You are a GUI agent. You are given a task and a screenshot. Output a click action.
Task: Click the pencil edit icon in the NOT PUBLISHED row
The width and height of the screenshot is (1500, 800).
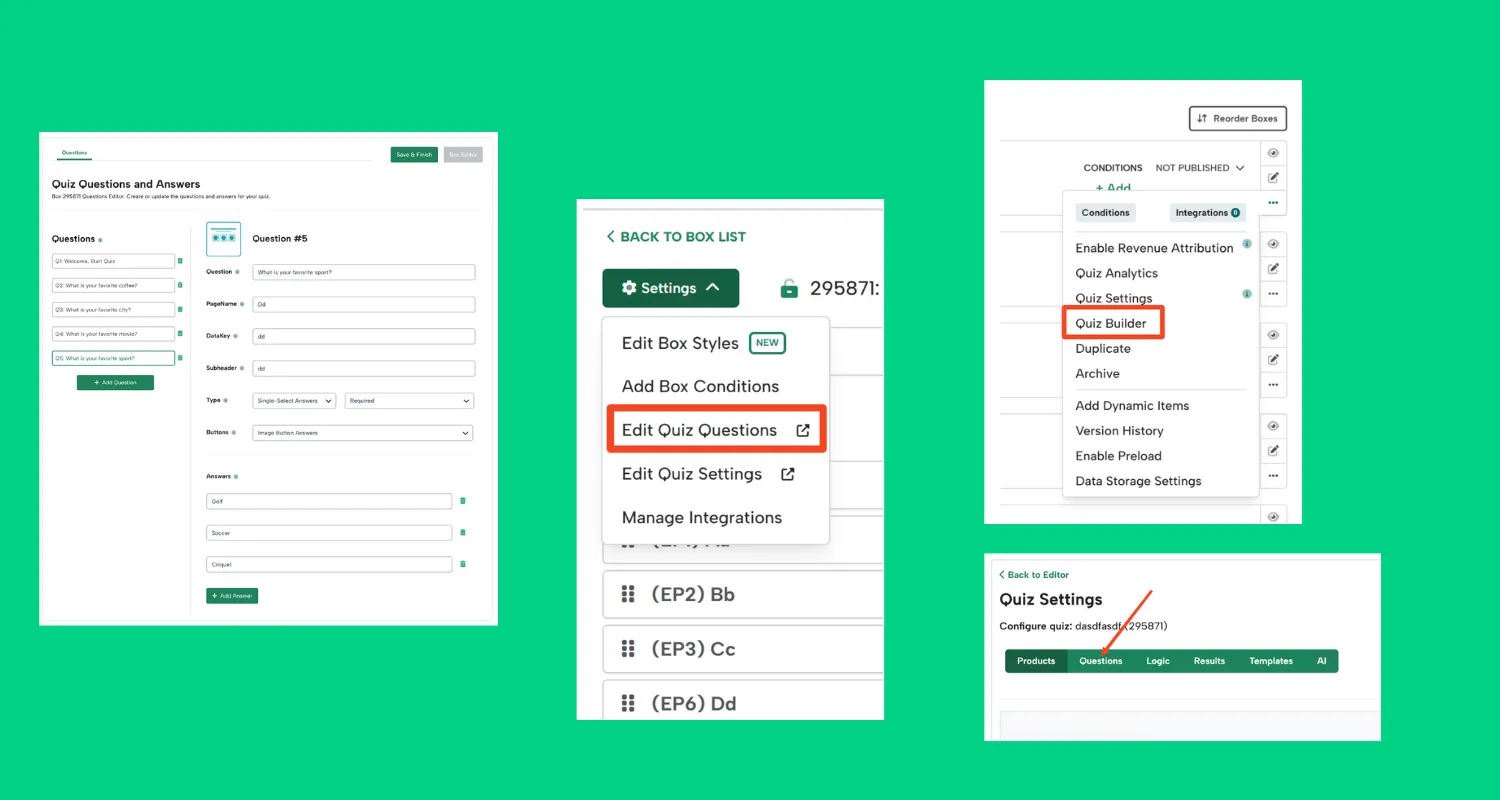point(1273,177)
